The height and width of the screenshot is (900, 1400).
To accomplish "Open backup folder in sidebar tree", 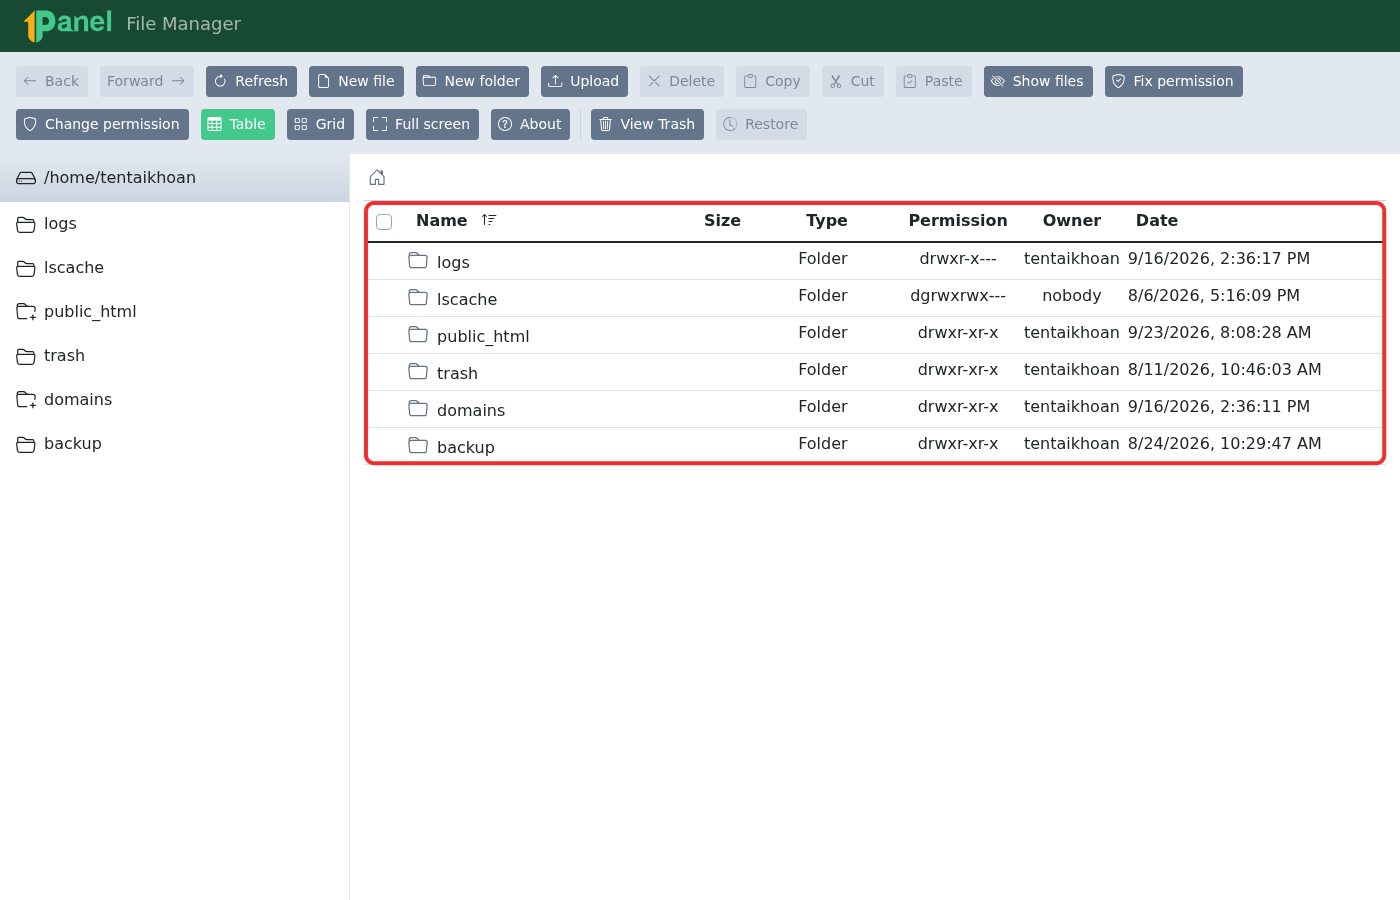I will coord(175,444).
